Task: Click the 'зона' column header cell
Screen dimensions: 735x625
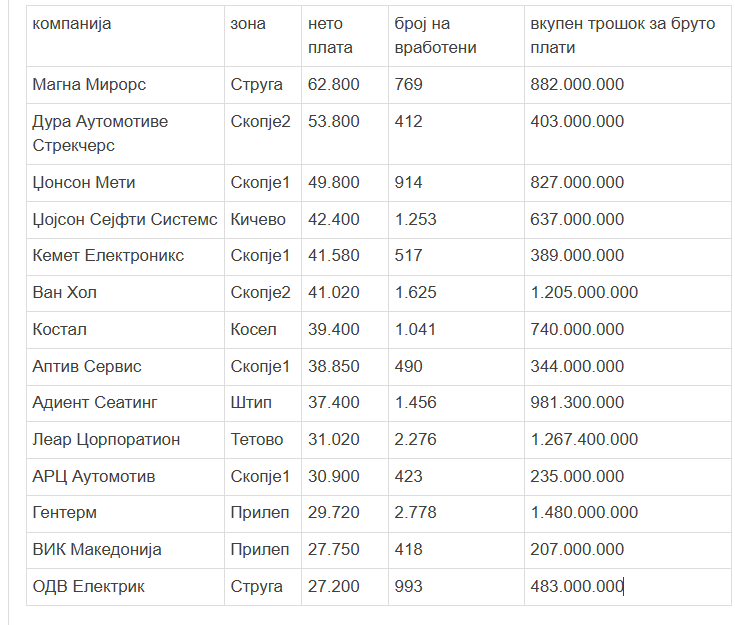Action: click(x=248, y=24)
